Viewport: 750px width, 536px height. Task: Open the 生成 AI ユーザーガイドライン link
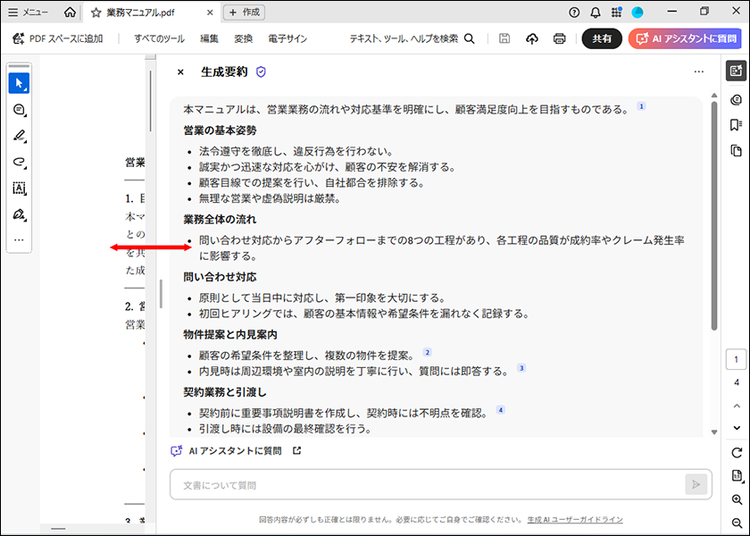575,520
